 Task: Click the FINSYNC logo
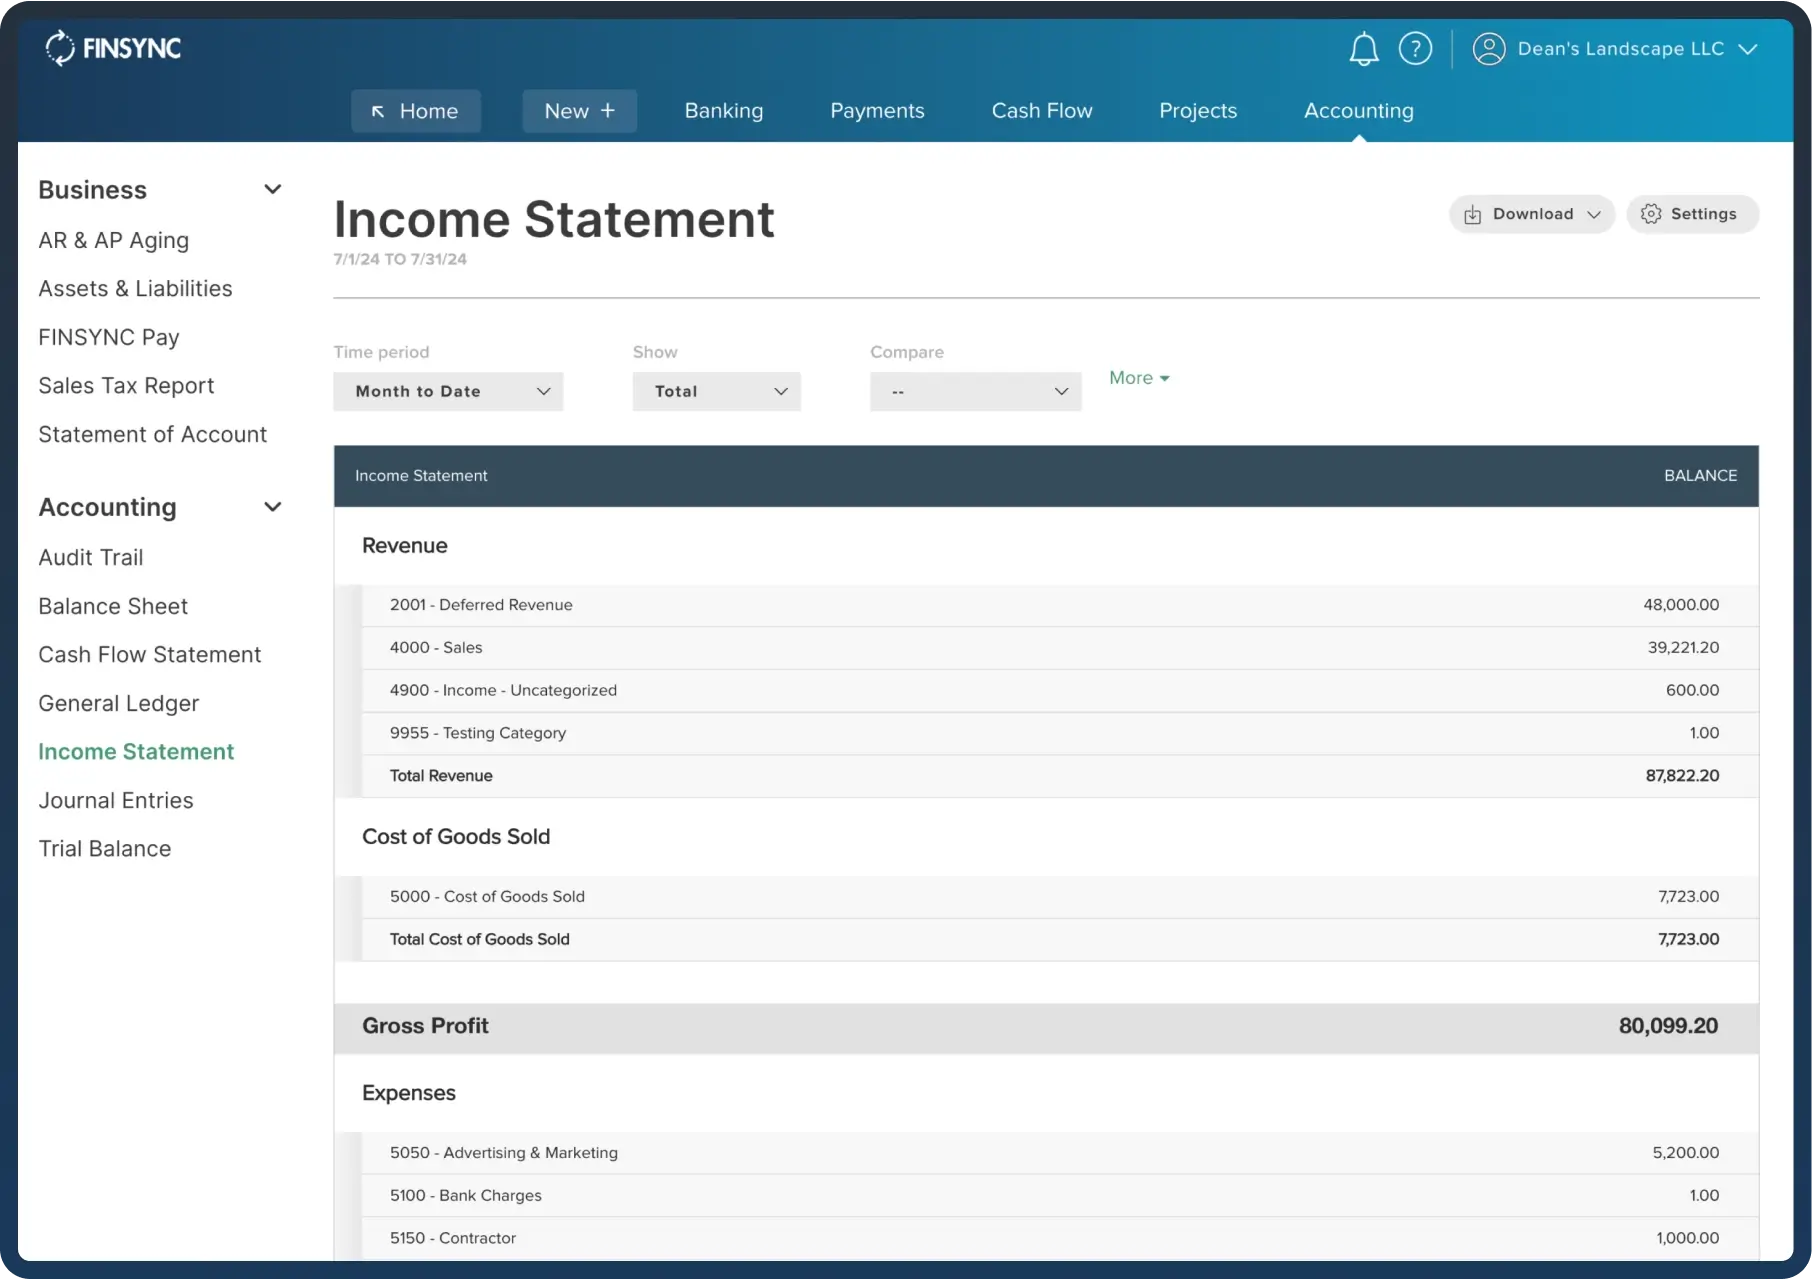coord(113,48)
